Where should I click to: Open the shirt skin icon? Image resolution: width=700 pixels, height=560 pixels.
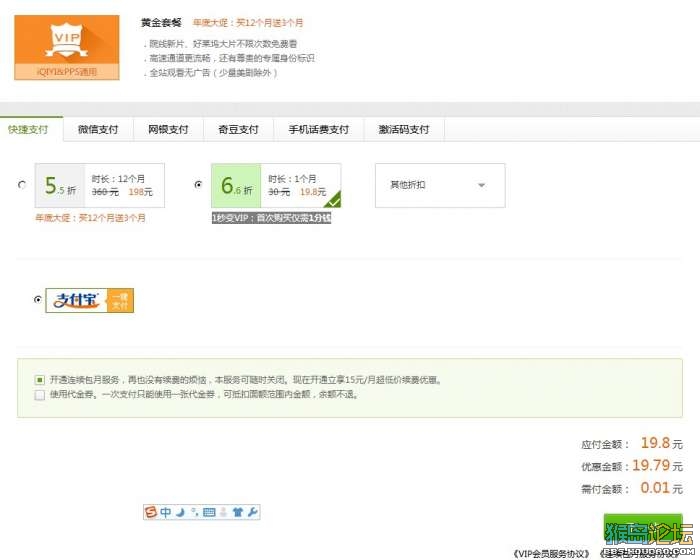(238, 512)
